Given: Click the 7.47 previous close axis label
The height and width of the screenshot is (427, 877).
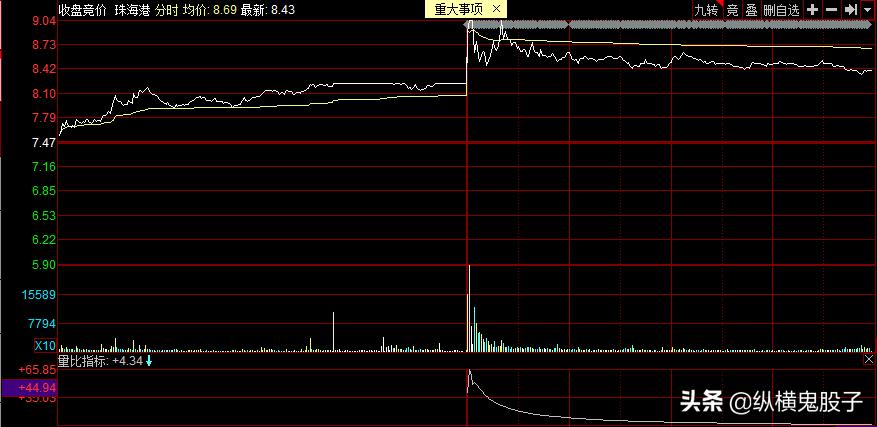Looking at the screenshot, I should click(x=45, y=143).
